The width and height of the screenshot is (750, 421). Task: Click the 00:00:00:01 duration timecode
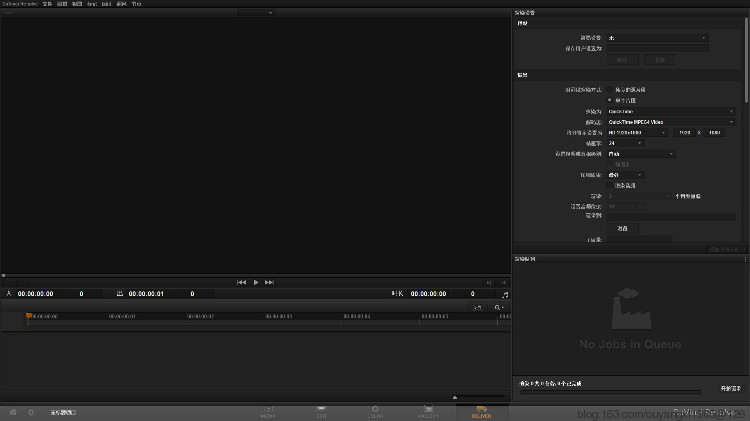coord(146,294)
